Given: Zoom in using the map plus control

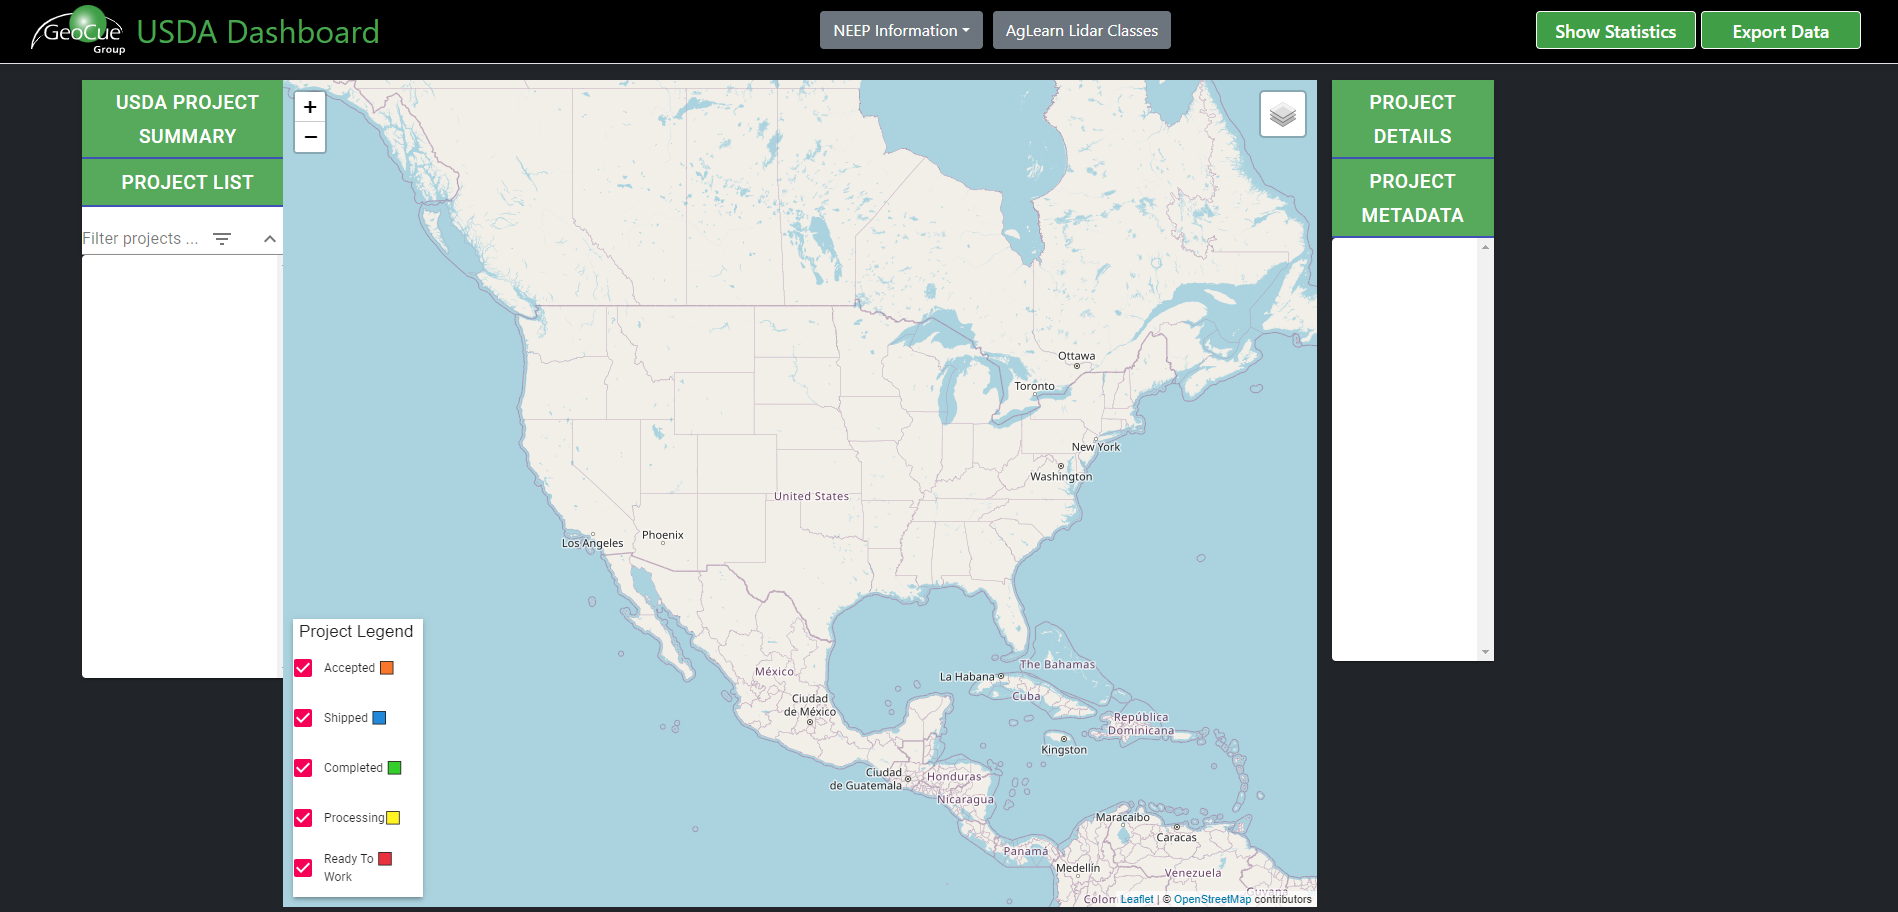Looking at the screenshot, I should click(x=310, y=106).
